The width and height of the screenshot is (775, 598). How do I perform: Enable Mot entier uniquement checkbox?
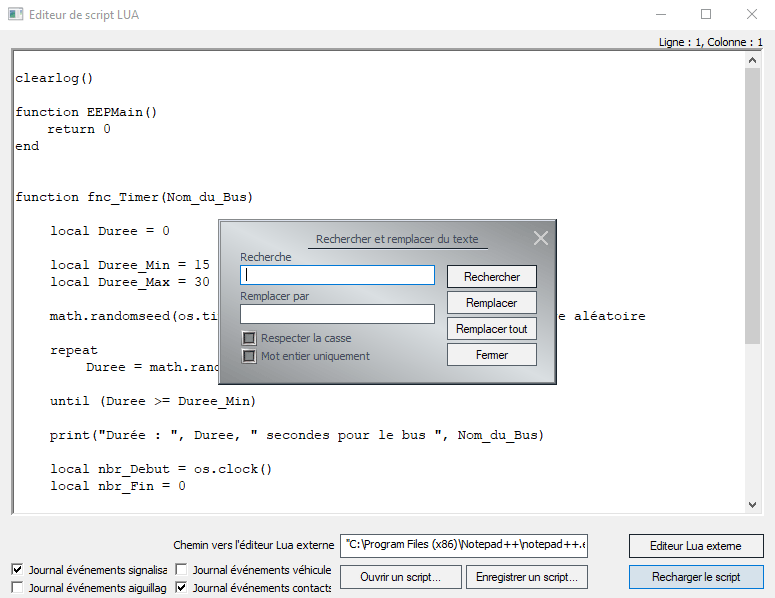click(249, 356)
